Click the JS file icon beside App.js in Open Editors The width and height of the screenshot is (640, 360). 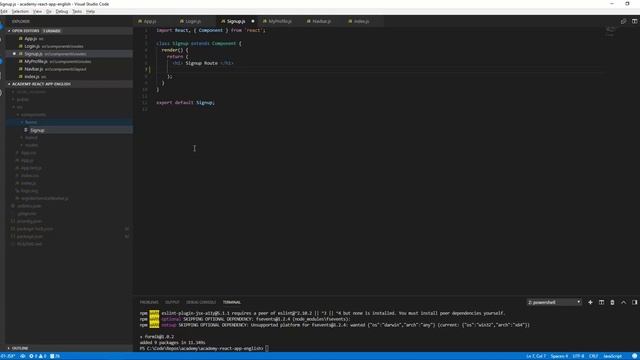(x=21, y=39)
